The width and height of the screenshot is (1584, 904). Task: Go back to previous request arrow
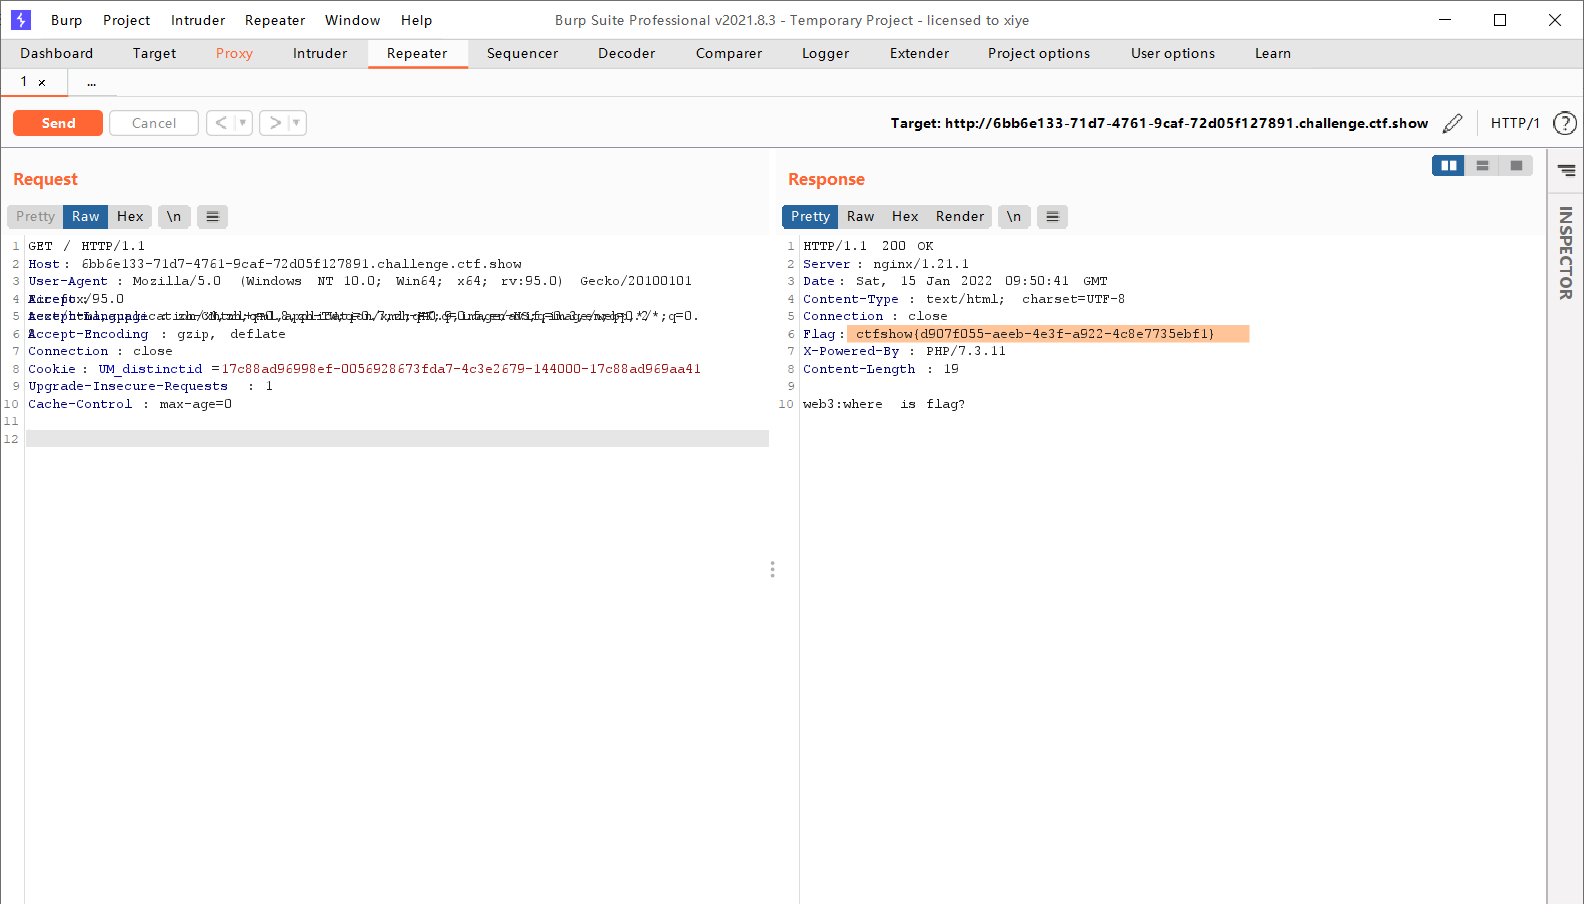[221, 123]
